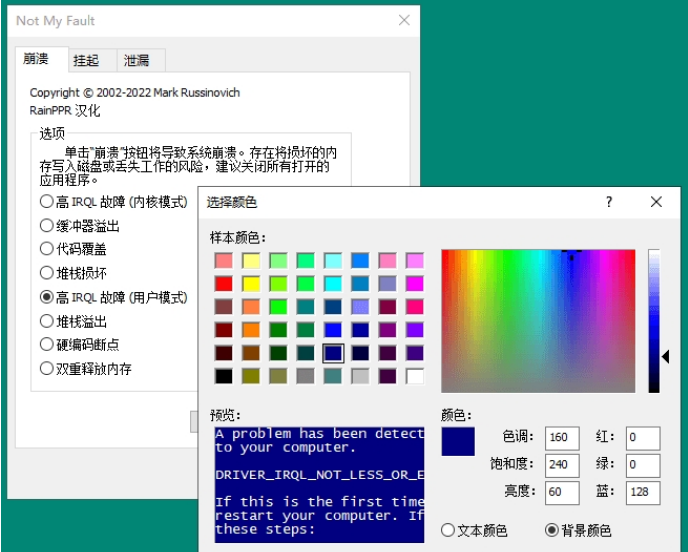Click the 色调 input field

pos(562,437)
